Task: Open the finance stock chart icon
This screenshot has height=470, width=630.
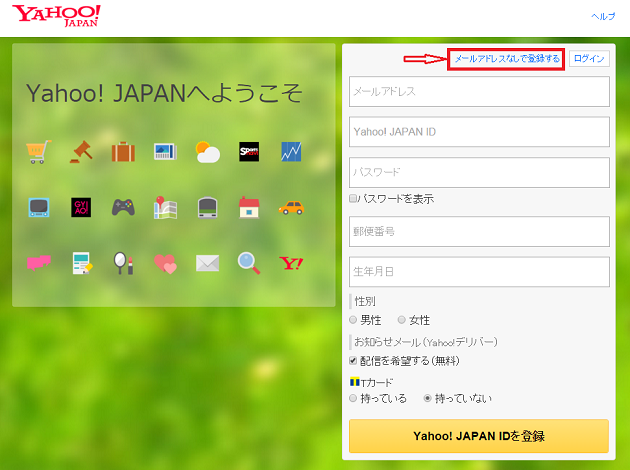Action: point(291,151)
